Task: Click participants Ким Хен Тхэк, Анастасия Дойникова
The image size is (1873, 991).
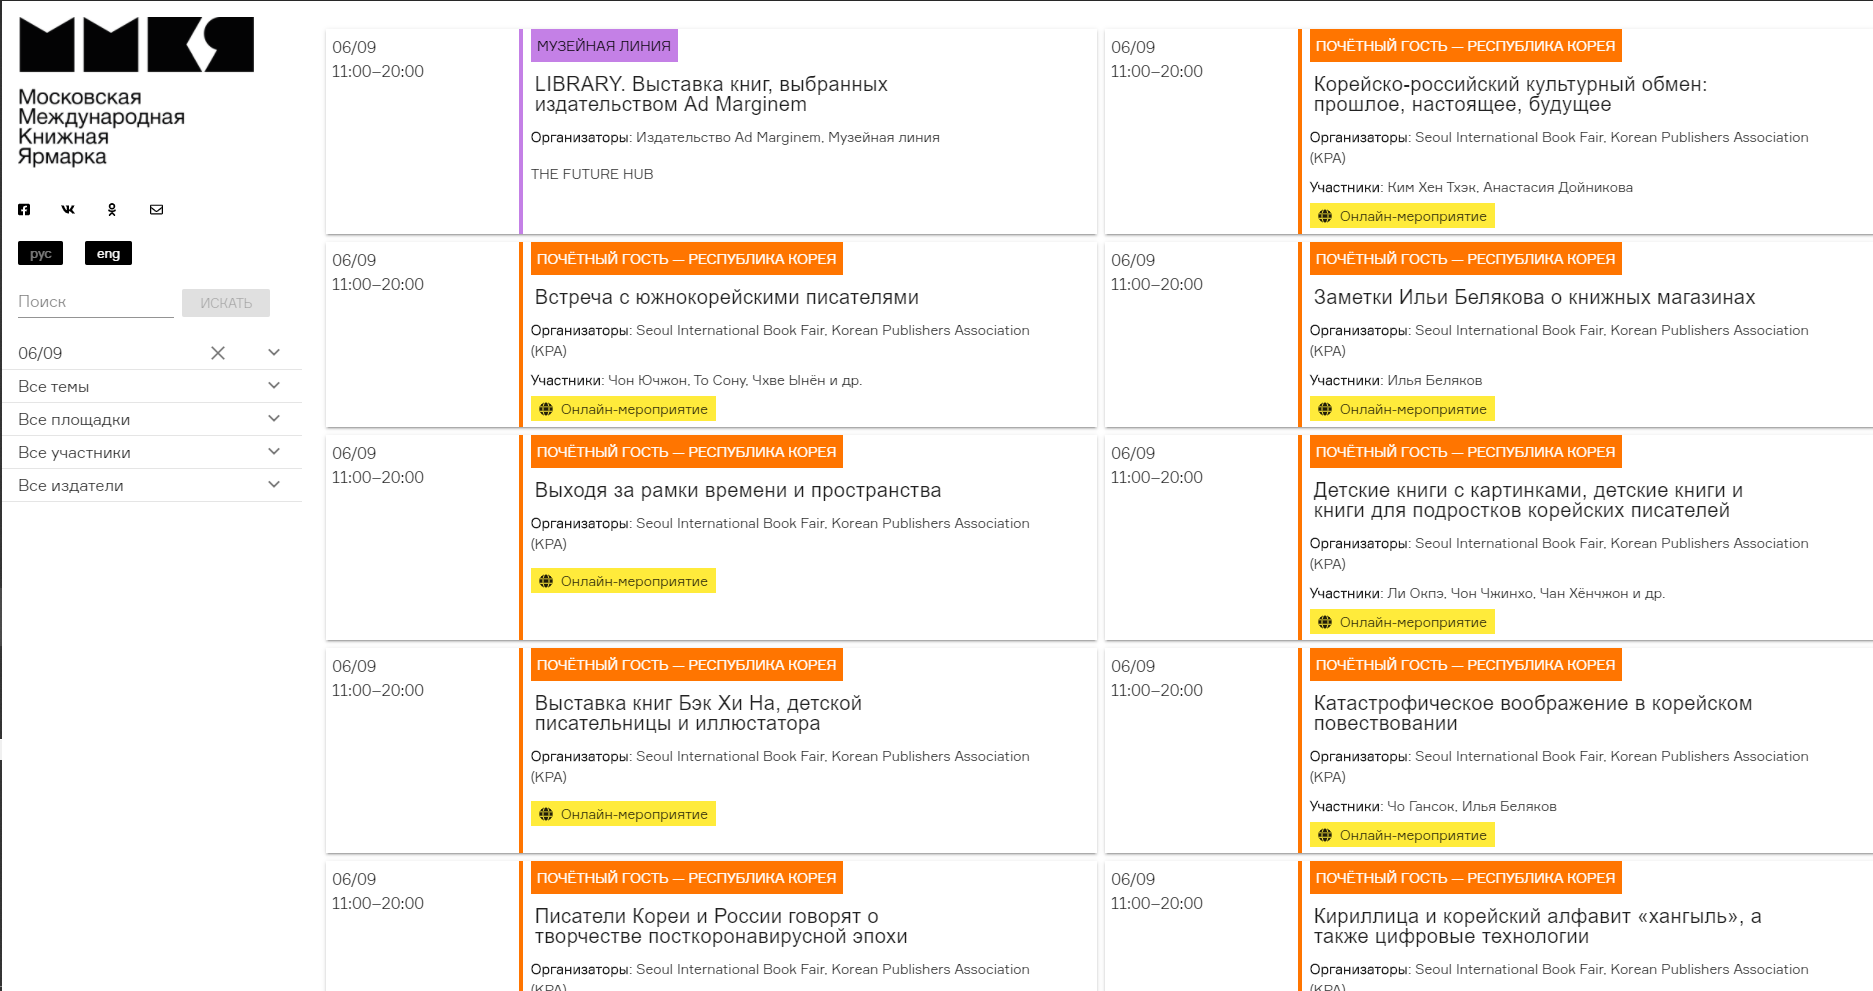Action: (1510, 187)
